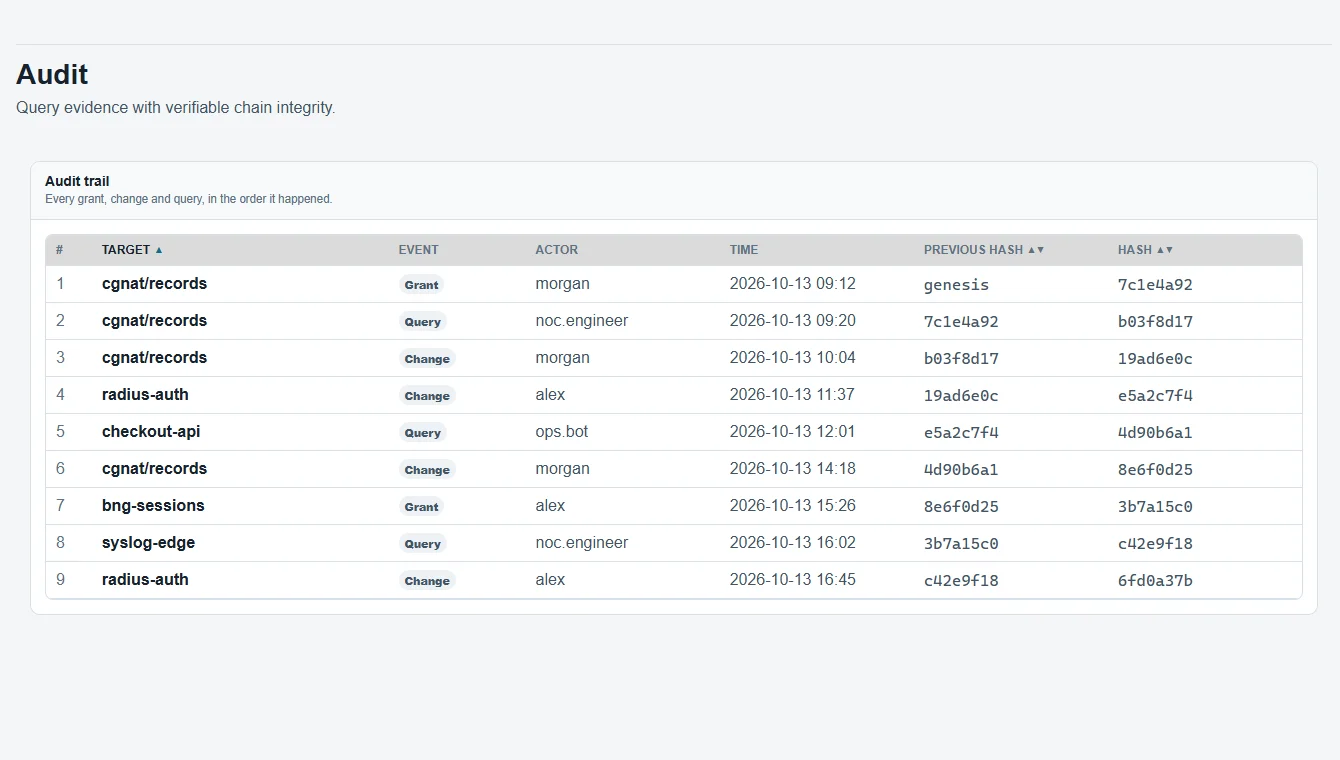This screenshot has height=760, width=1340.
Task: Select the bng-sessions target cell
Action: (x=153, y=506)
